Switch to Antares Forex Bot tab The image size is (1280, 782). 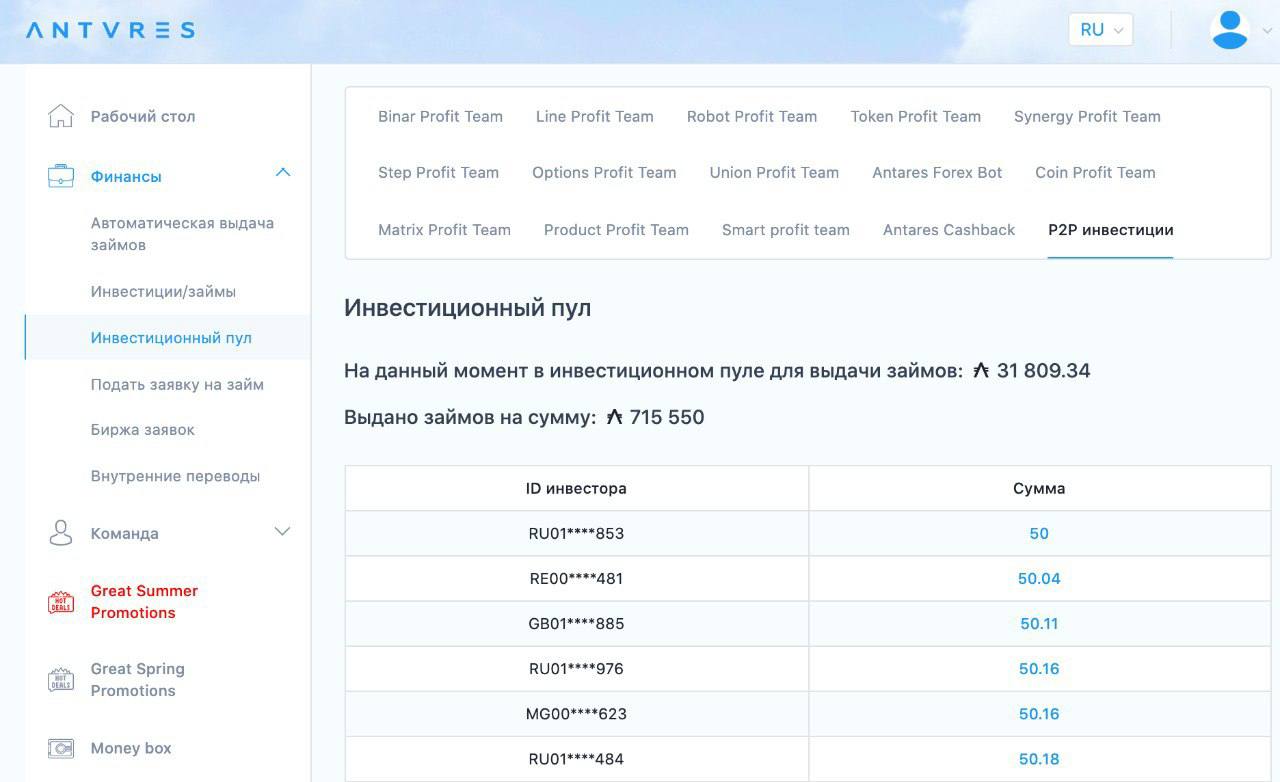[x=937, y=173]
